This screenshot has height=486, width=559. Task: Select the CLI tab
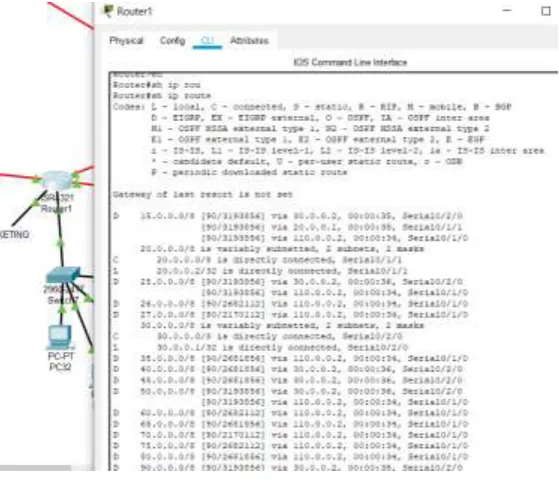[207, 41]
